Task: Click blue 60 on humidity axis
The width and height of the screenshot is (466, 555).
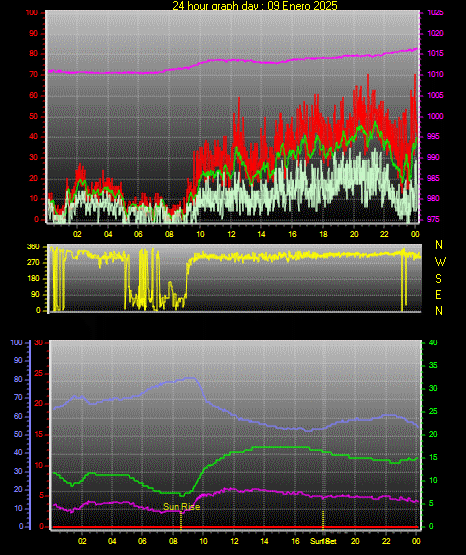Action: coord(18,416)
